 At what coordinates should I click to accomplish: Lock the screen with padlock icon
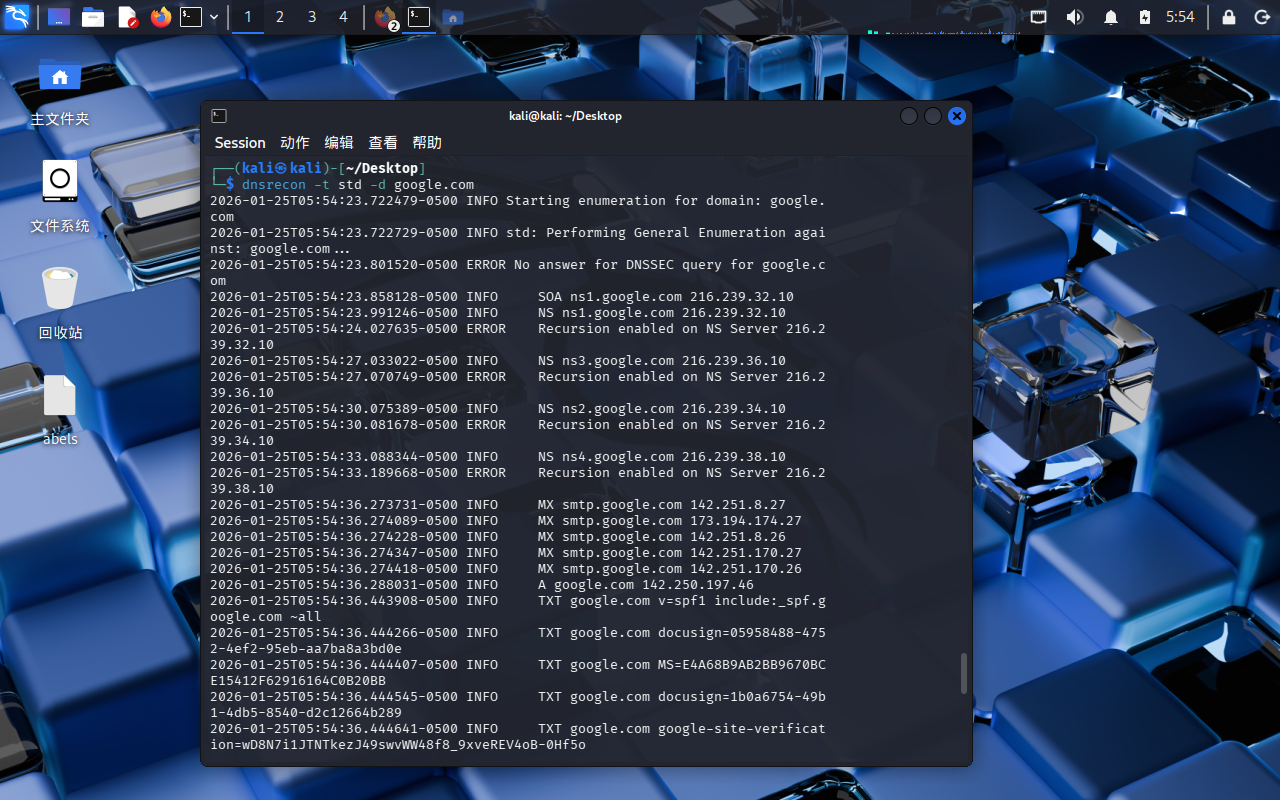pos(1229,17)
